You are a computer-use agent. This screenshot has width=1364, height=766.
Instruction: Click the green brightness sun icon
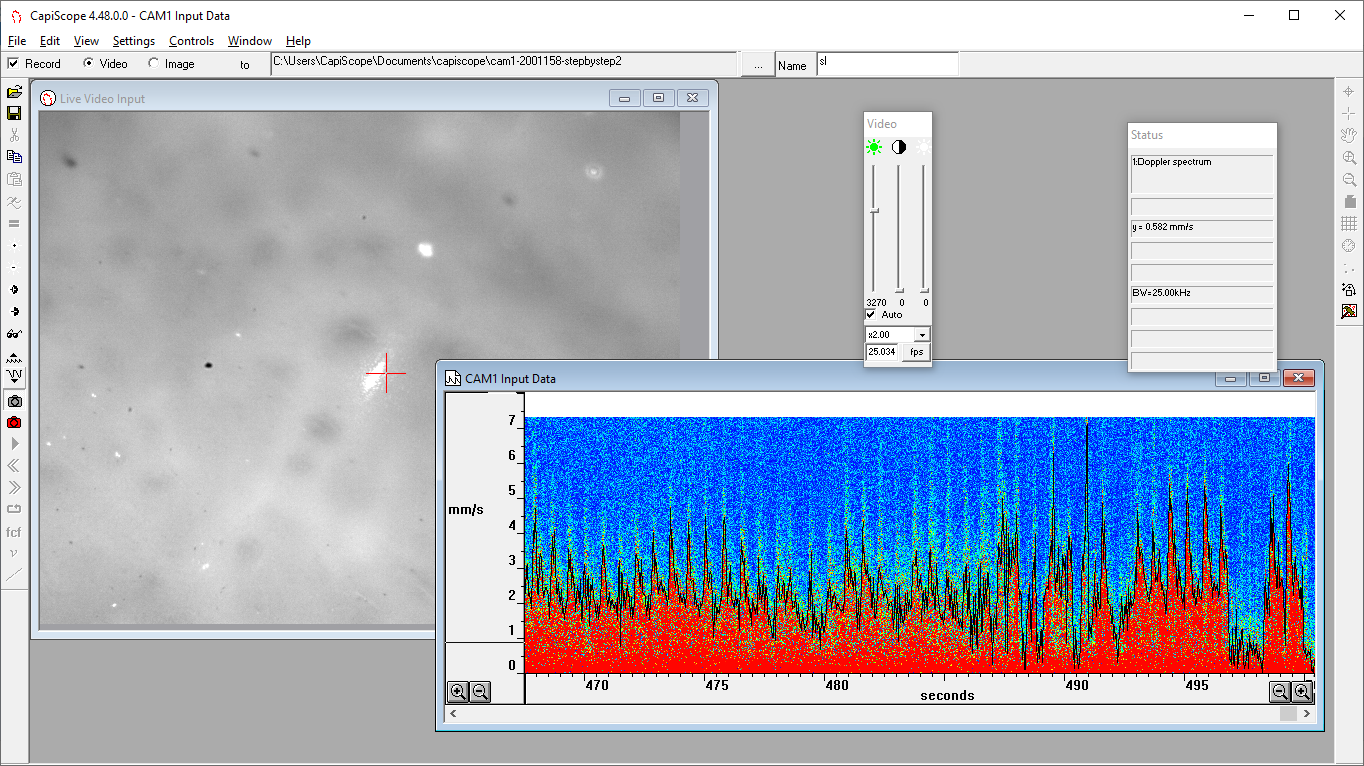(875, 147)
